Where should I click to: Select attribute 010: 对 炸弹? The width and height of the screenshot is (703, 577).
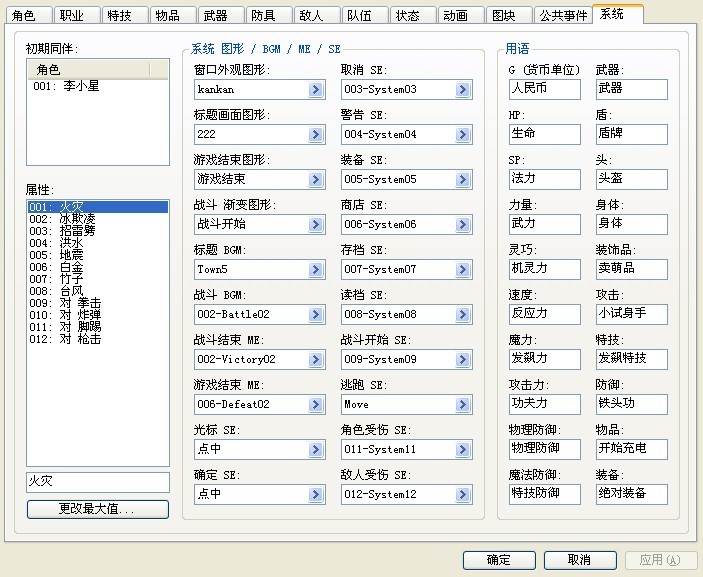(x=98, y=315)
